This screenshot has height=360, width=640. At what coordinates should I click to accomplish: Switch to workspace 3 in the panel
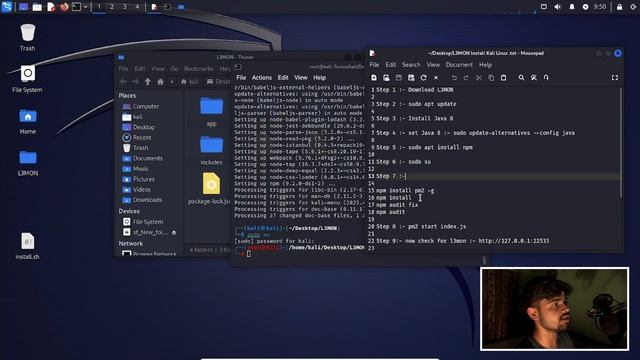pos(124,7)
